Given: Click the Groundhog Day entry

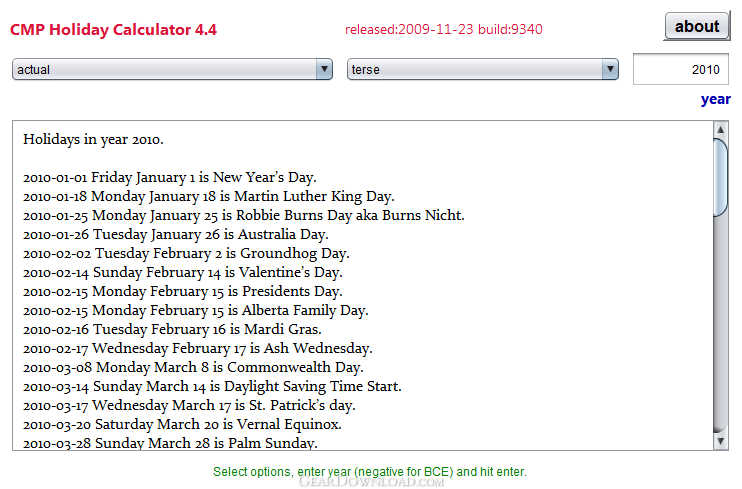Looking at the screenshot, I should pyautogui.click(x=186, y=253).
